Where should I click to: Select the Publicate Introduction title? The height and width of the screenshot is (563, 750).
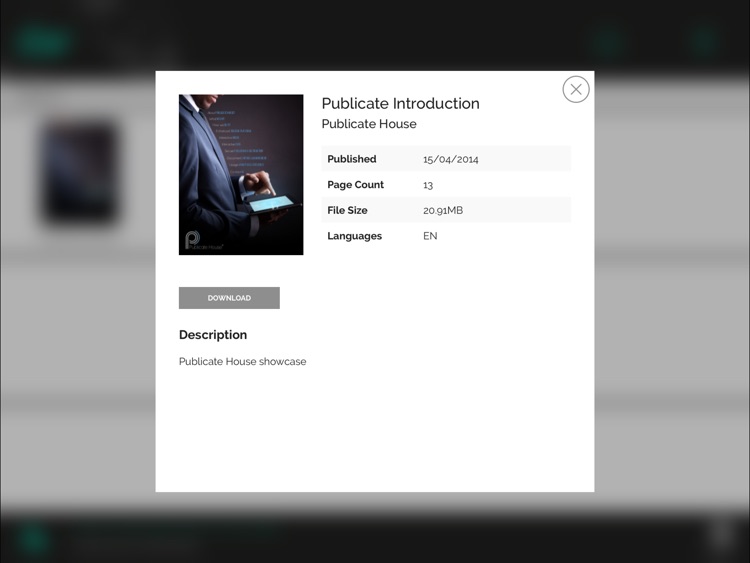pos(400,103)
